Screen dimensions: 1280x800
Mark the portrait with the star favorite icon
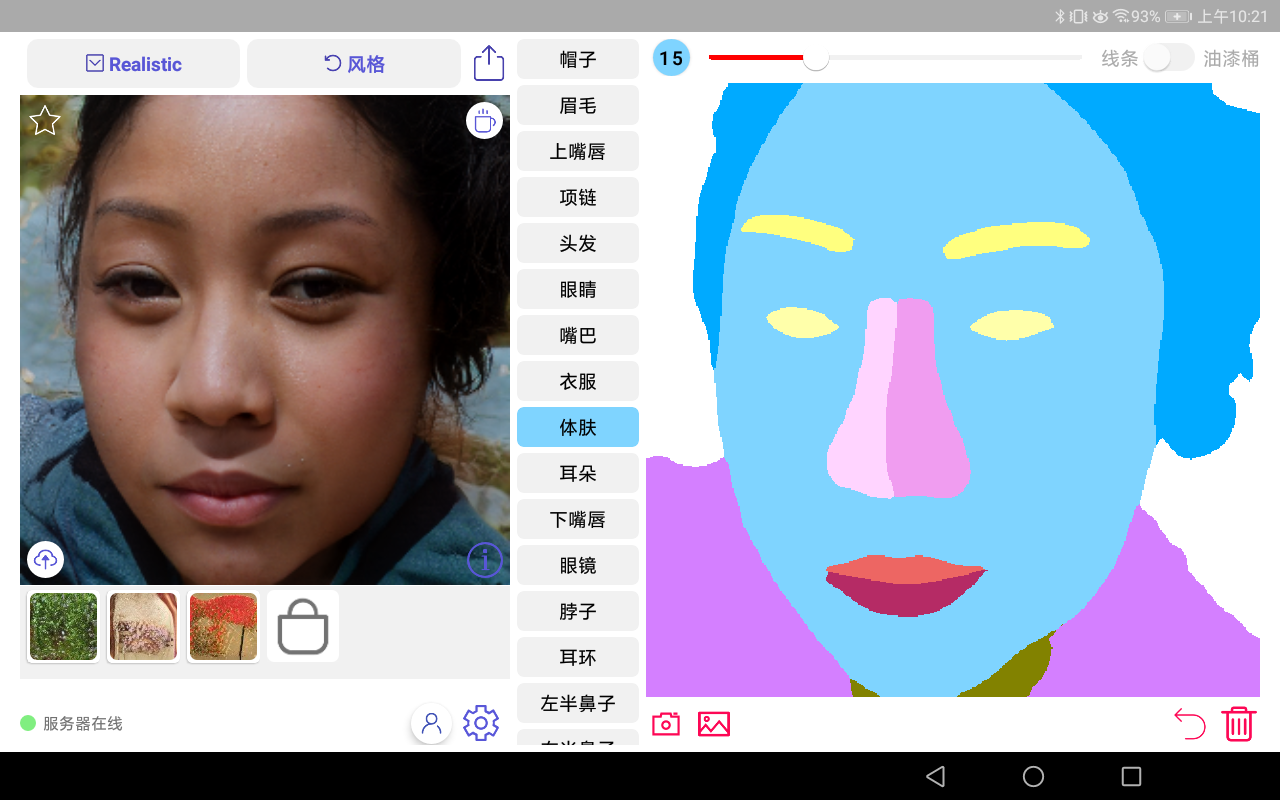pos(45,120)
